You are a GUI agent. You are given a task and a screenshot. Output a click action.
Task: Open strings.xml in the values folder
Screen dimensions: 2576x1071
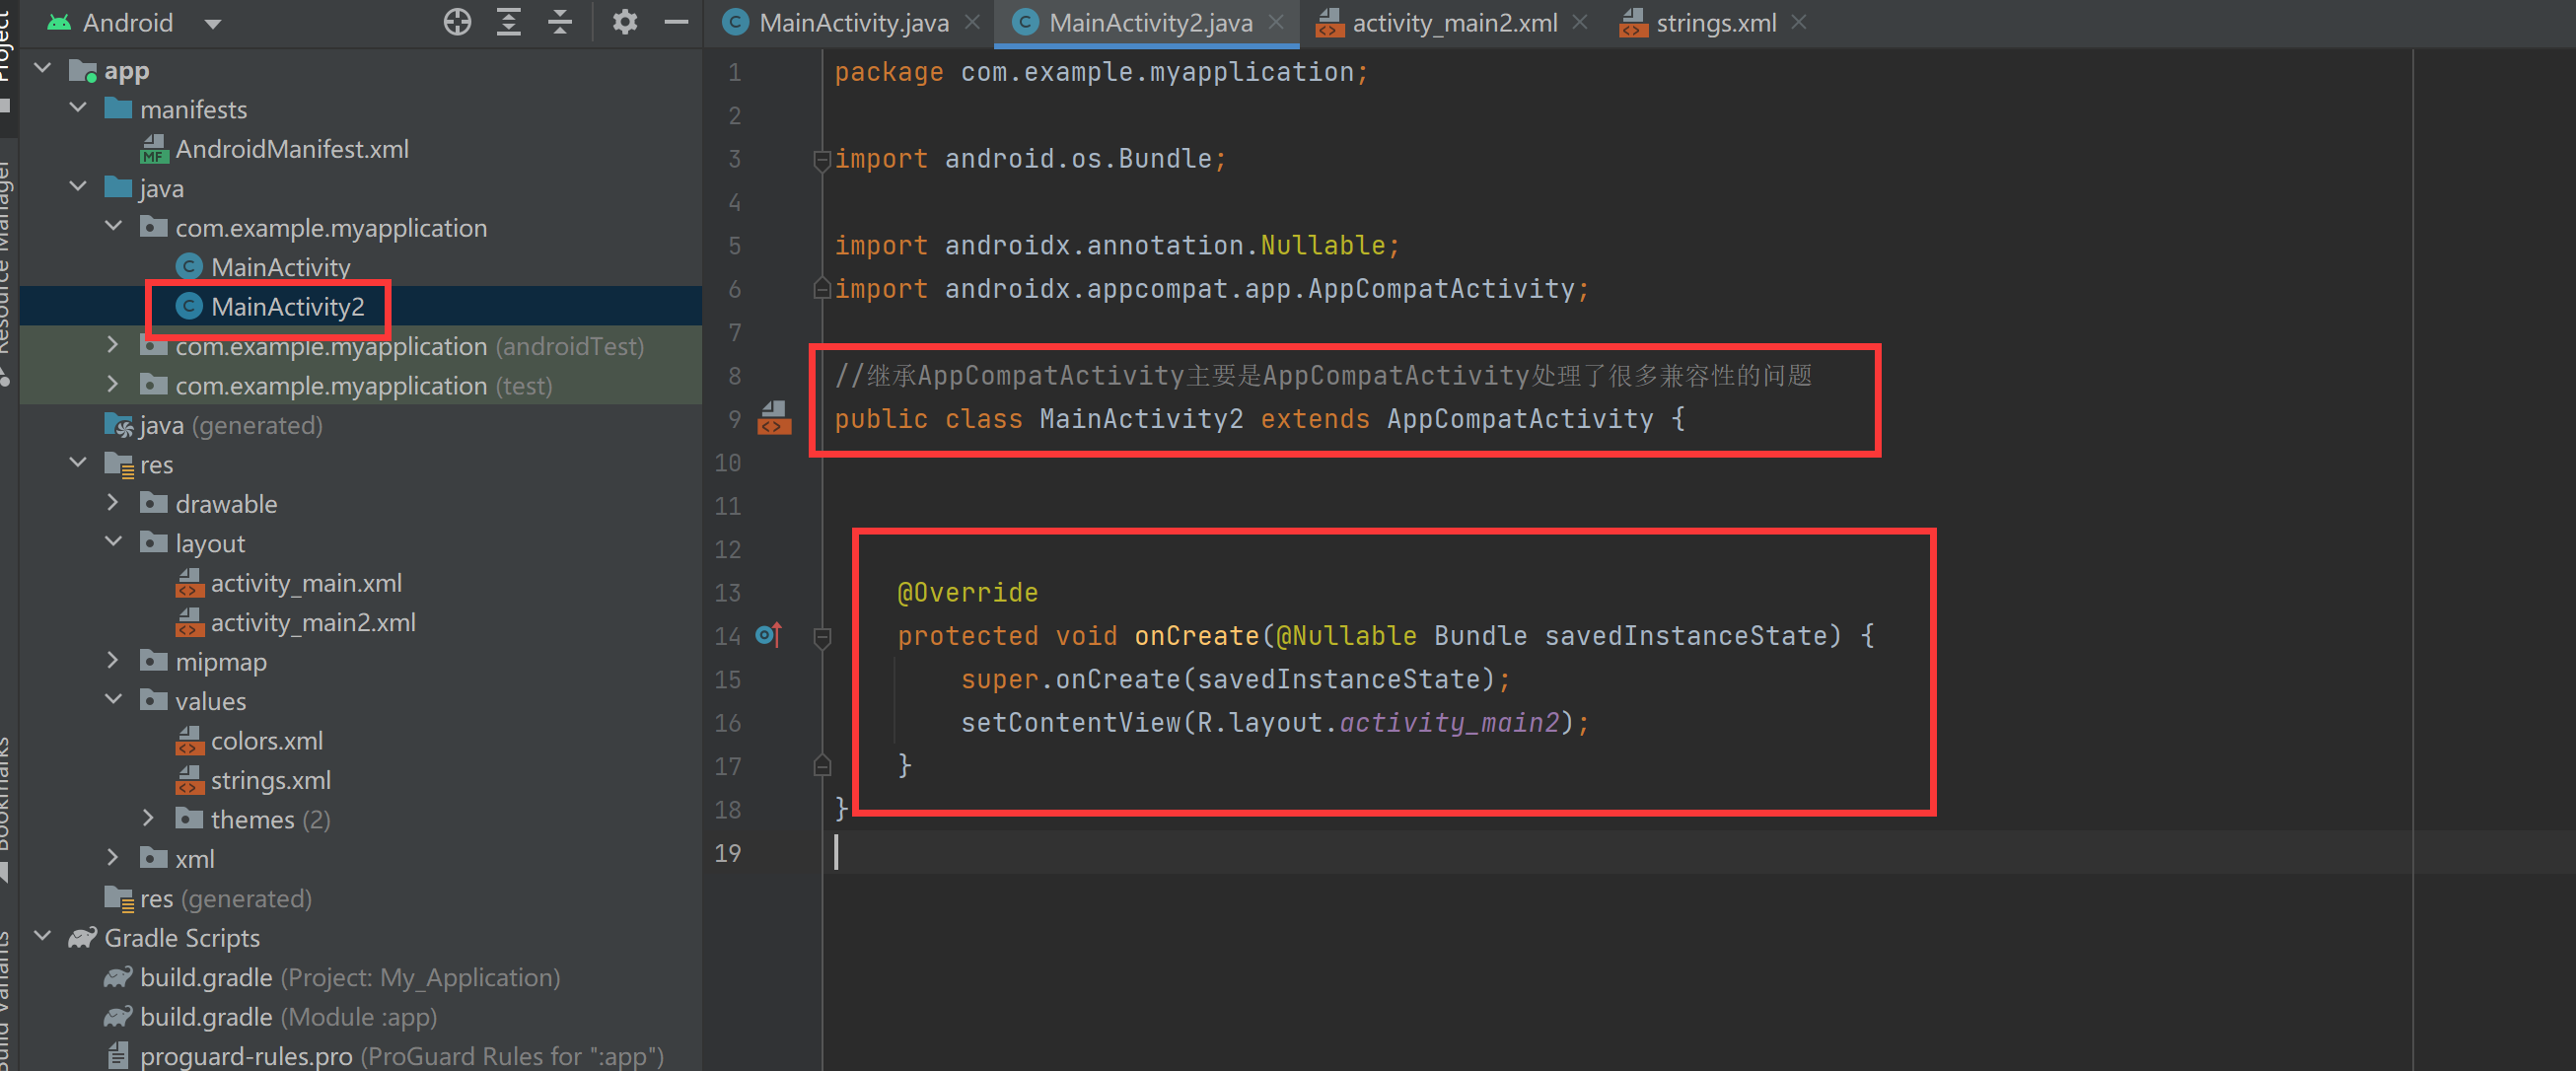click(270, 780)
